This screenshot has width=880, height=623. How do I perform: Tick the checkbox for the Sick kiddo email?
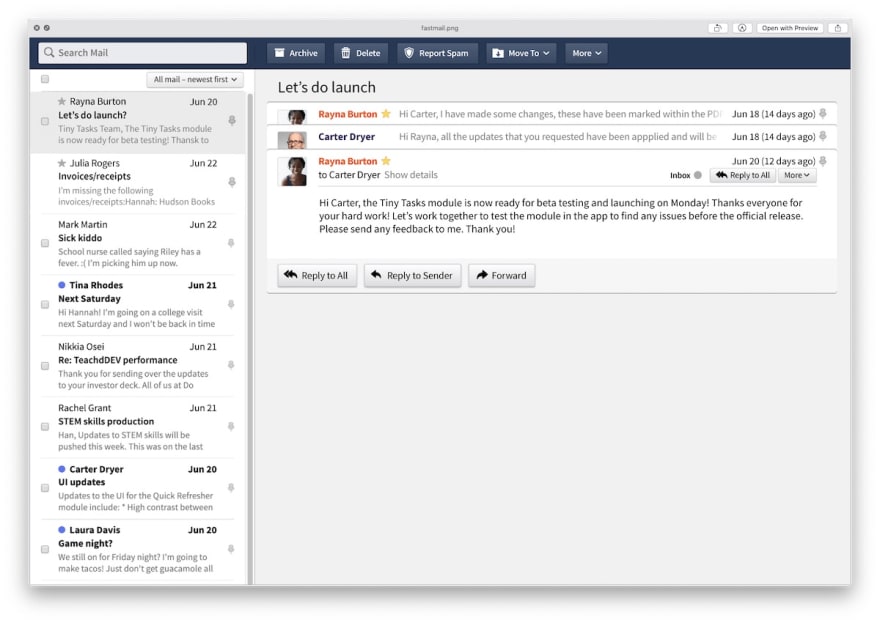point(45,243)
